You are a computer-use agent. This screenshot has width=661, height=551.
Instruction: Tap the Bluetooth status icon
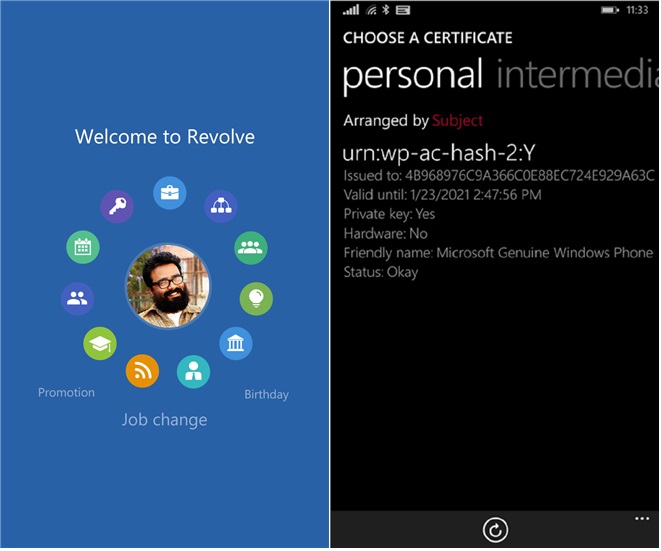click(x=386, y=10)
